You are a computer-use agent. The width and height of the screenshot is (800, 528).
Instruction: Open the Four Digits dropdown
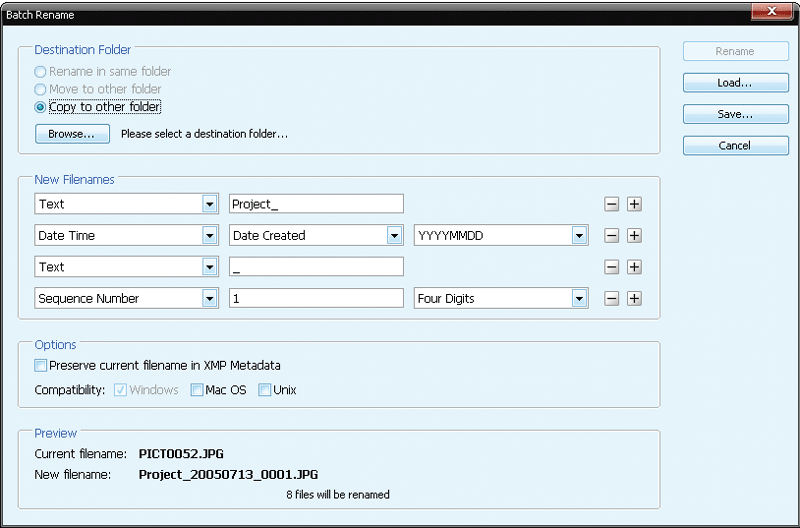[x=579, y=299]
